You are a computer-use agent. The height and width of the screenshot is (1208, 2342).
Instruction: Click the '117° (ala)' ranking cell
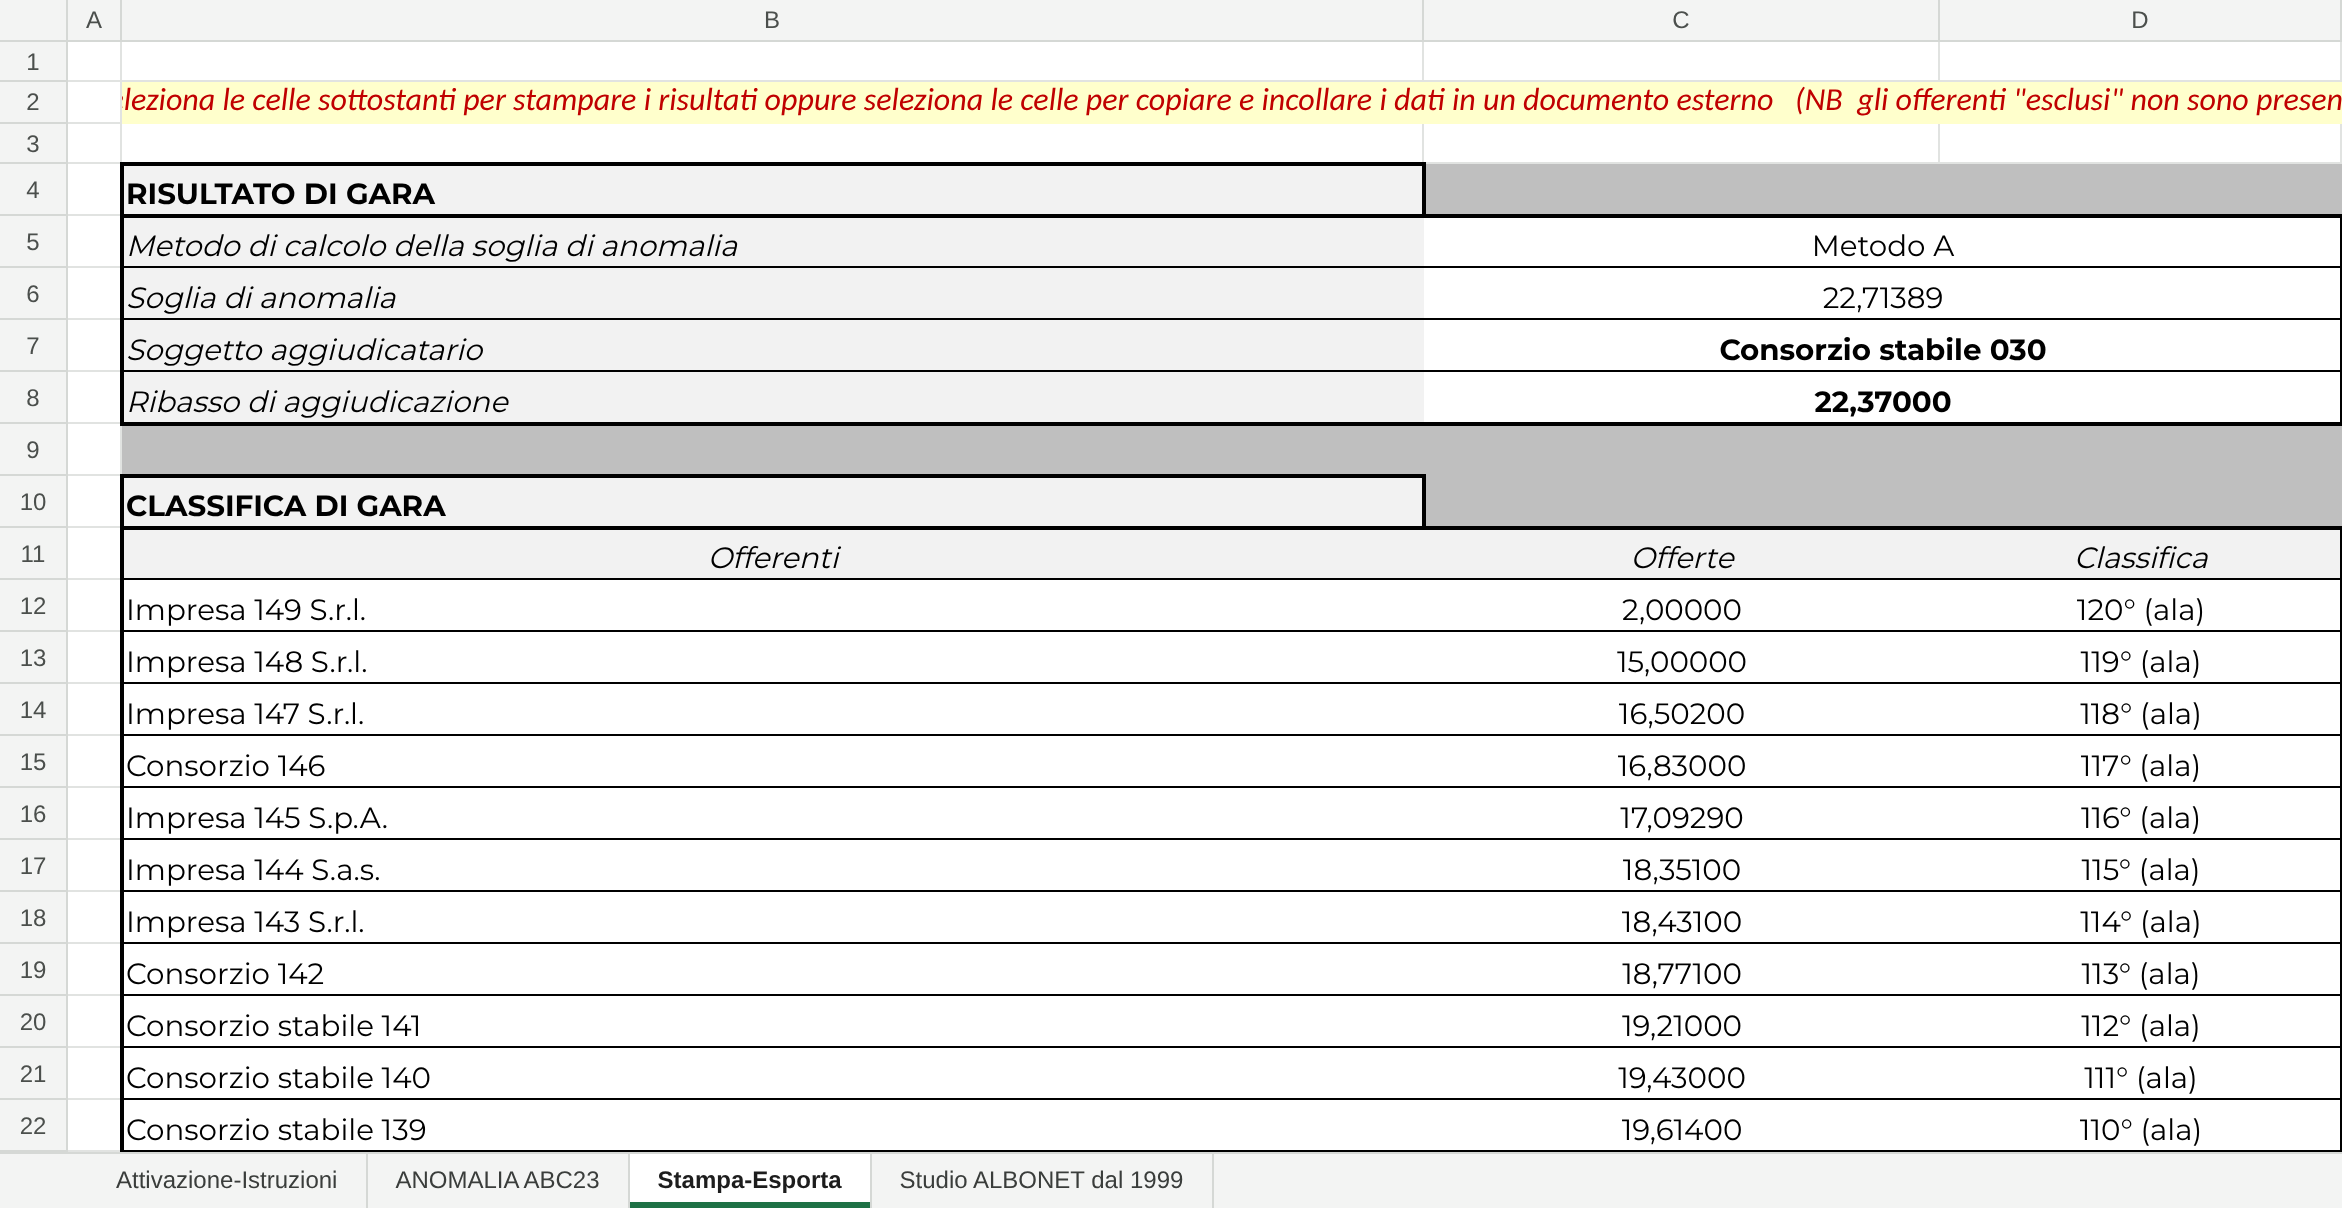2140,764
